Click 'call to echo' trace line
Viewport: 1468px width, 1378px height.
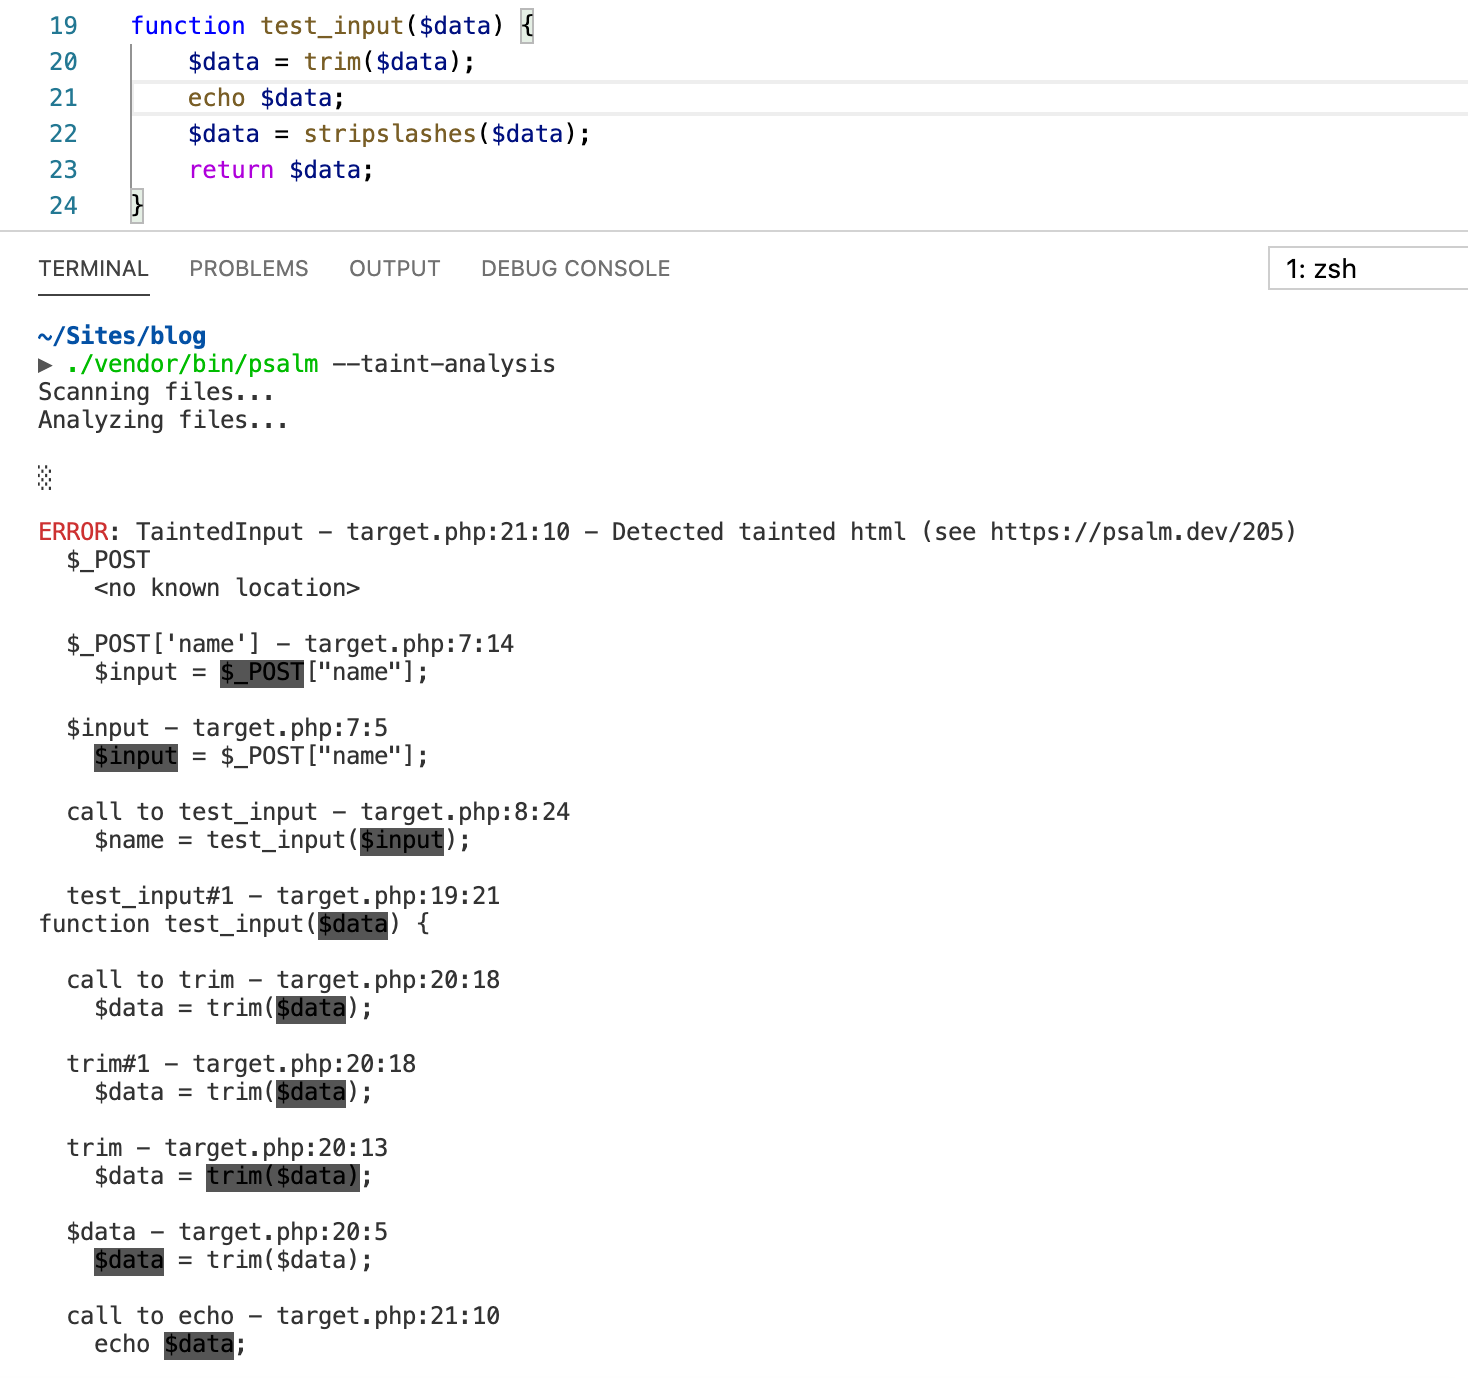click(283, 1315)
